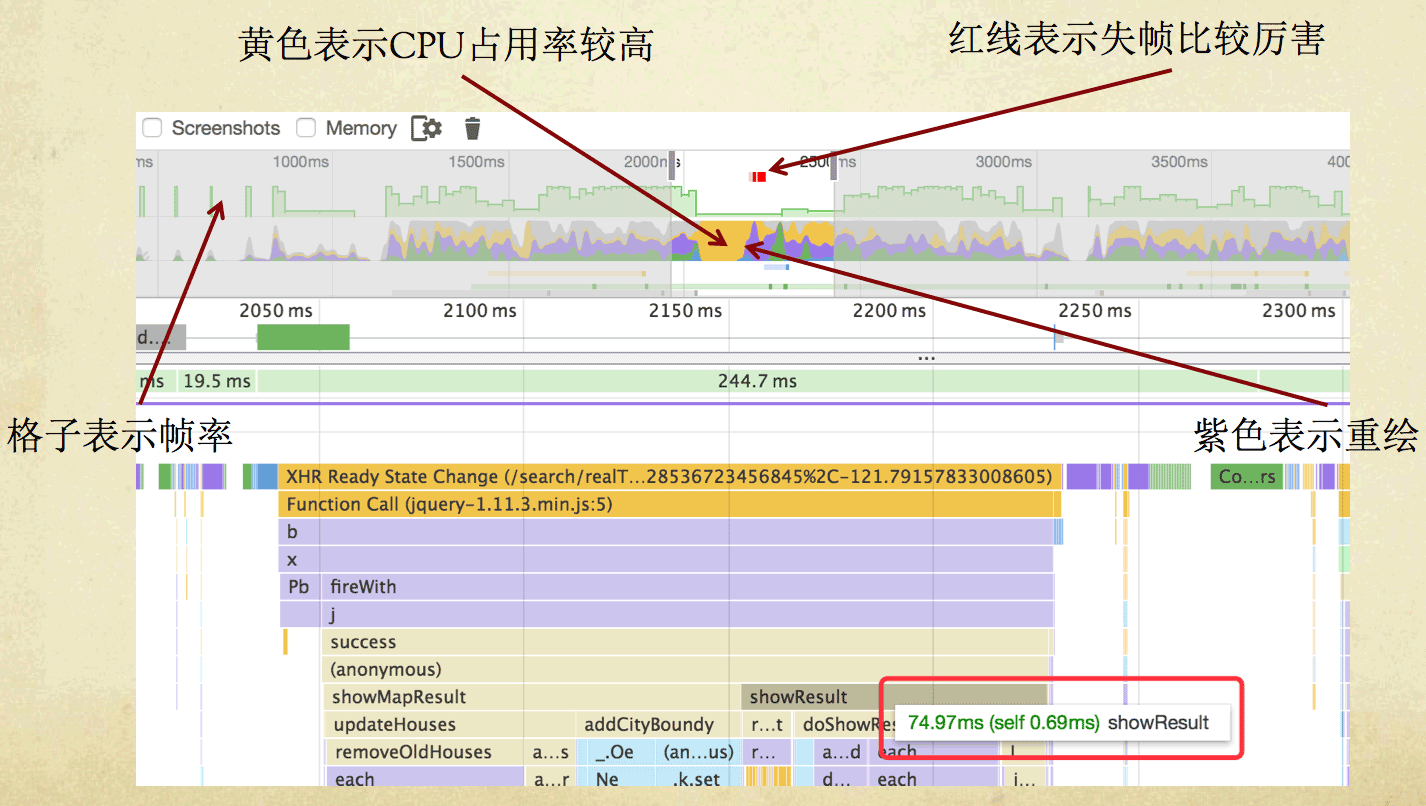Open capture settings gear icon
Screen dimensions: 1426x806
point(427,128)
